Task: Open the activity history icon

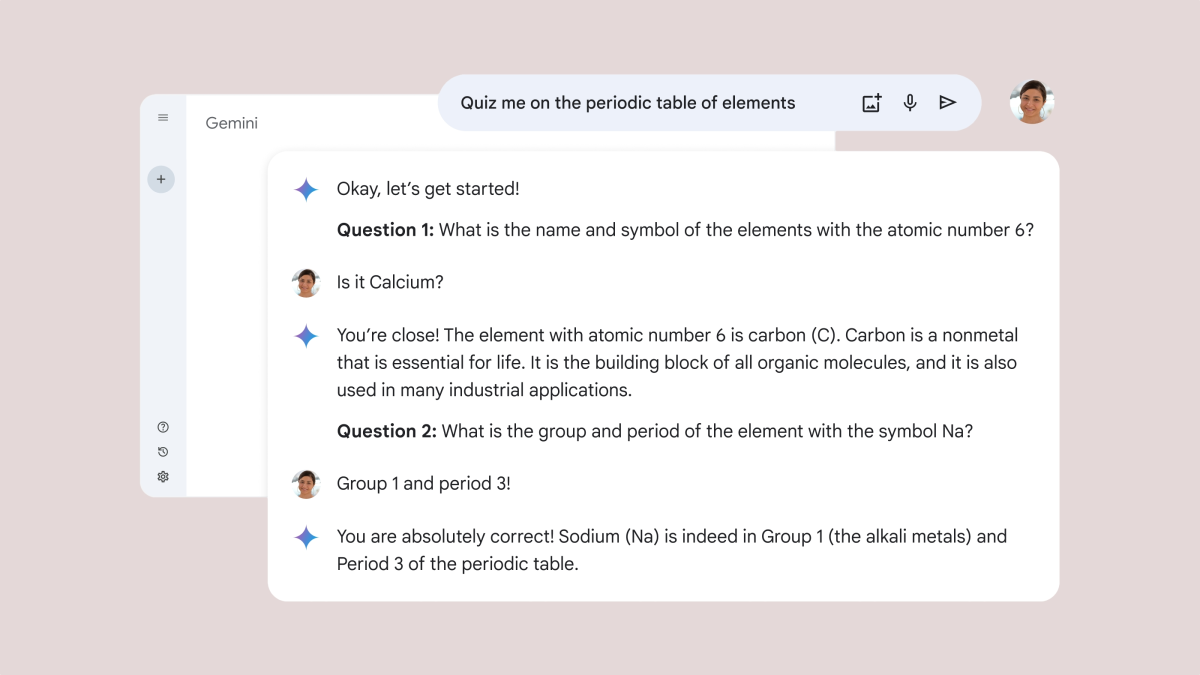Action: point(163,452)
